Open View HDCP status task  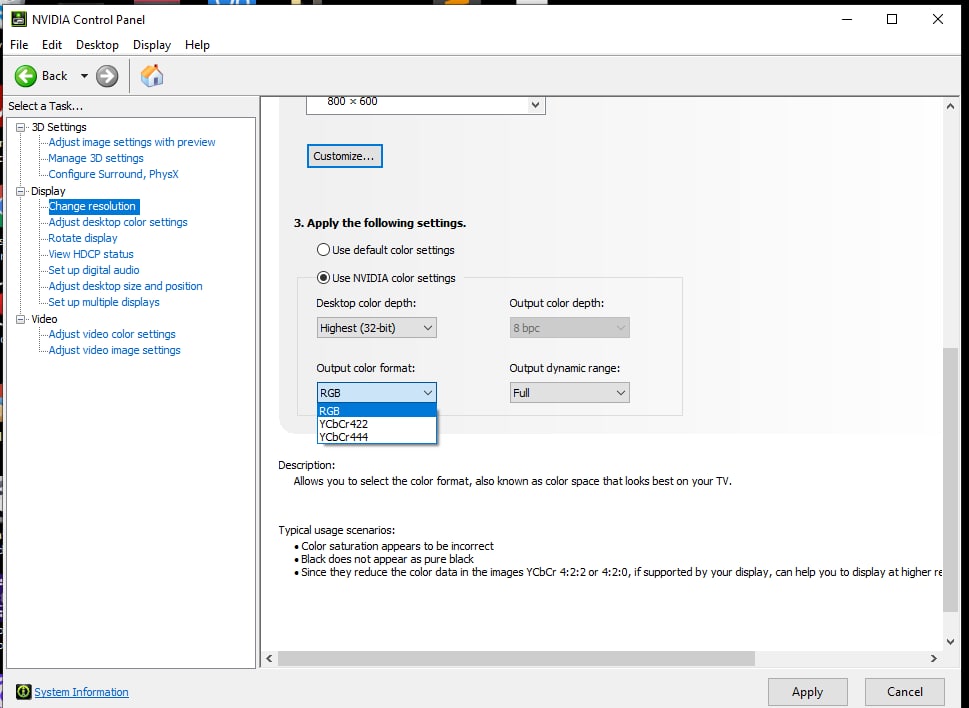91,254
